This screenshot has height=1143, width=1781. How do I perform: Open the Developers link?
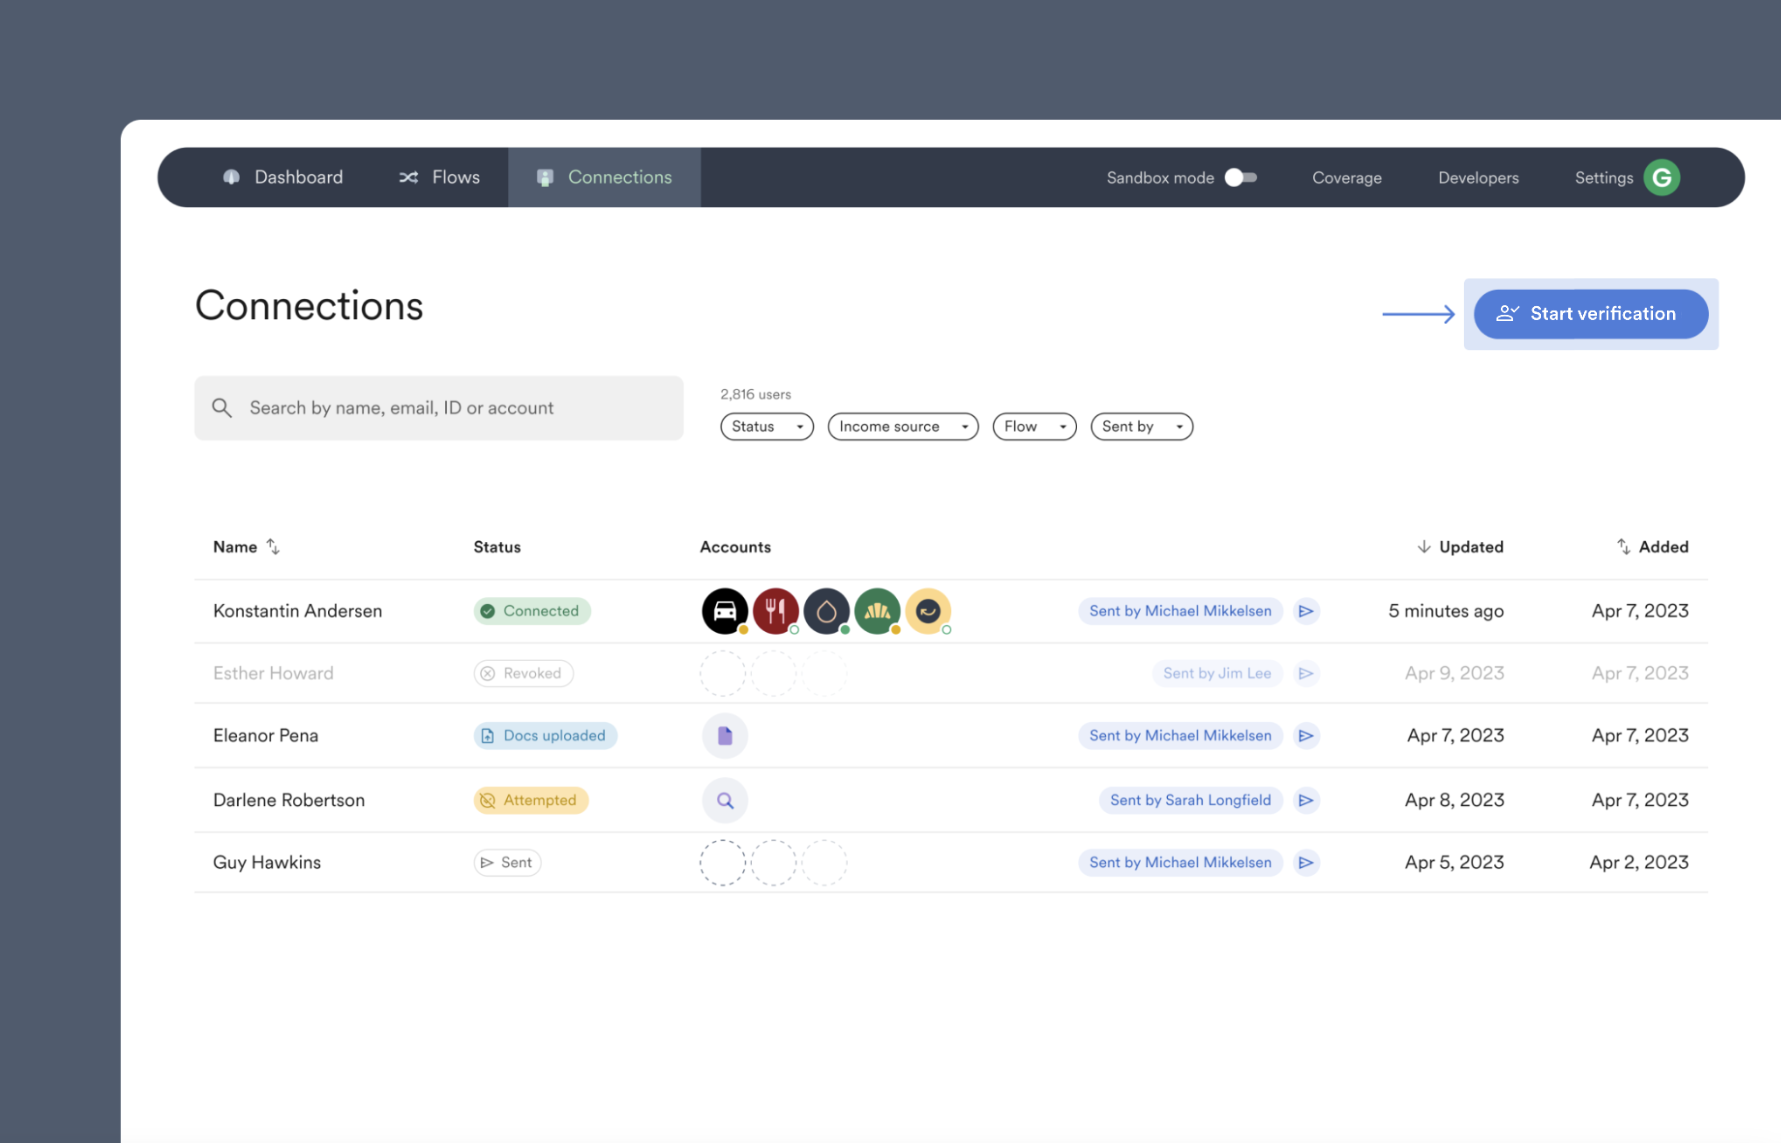point(1477,178)
